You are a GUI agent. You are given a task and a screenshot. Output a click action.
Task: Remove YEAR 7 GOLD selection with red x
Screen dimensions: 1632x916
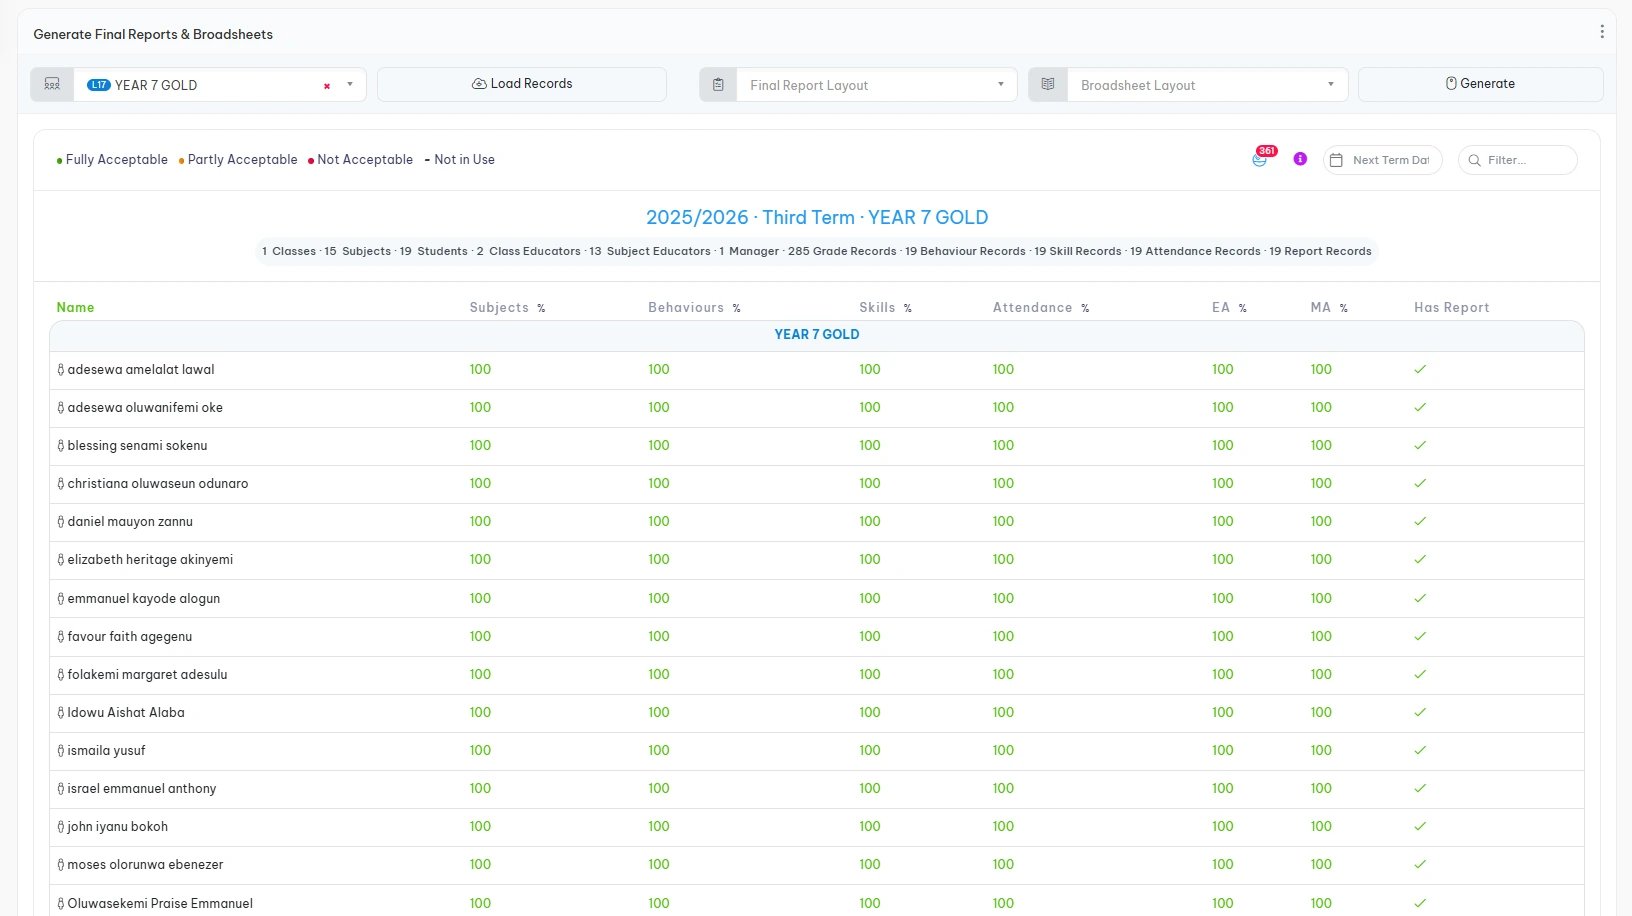pyautogui.click(x=327, y=86)
